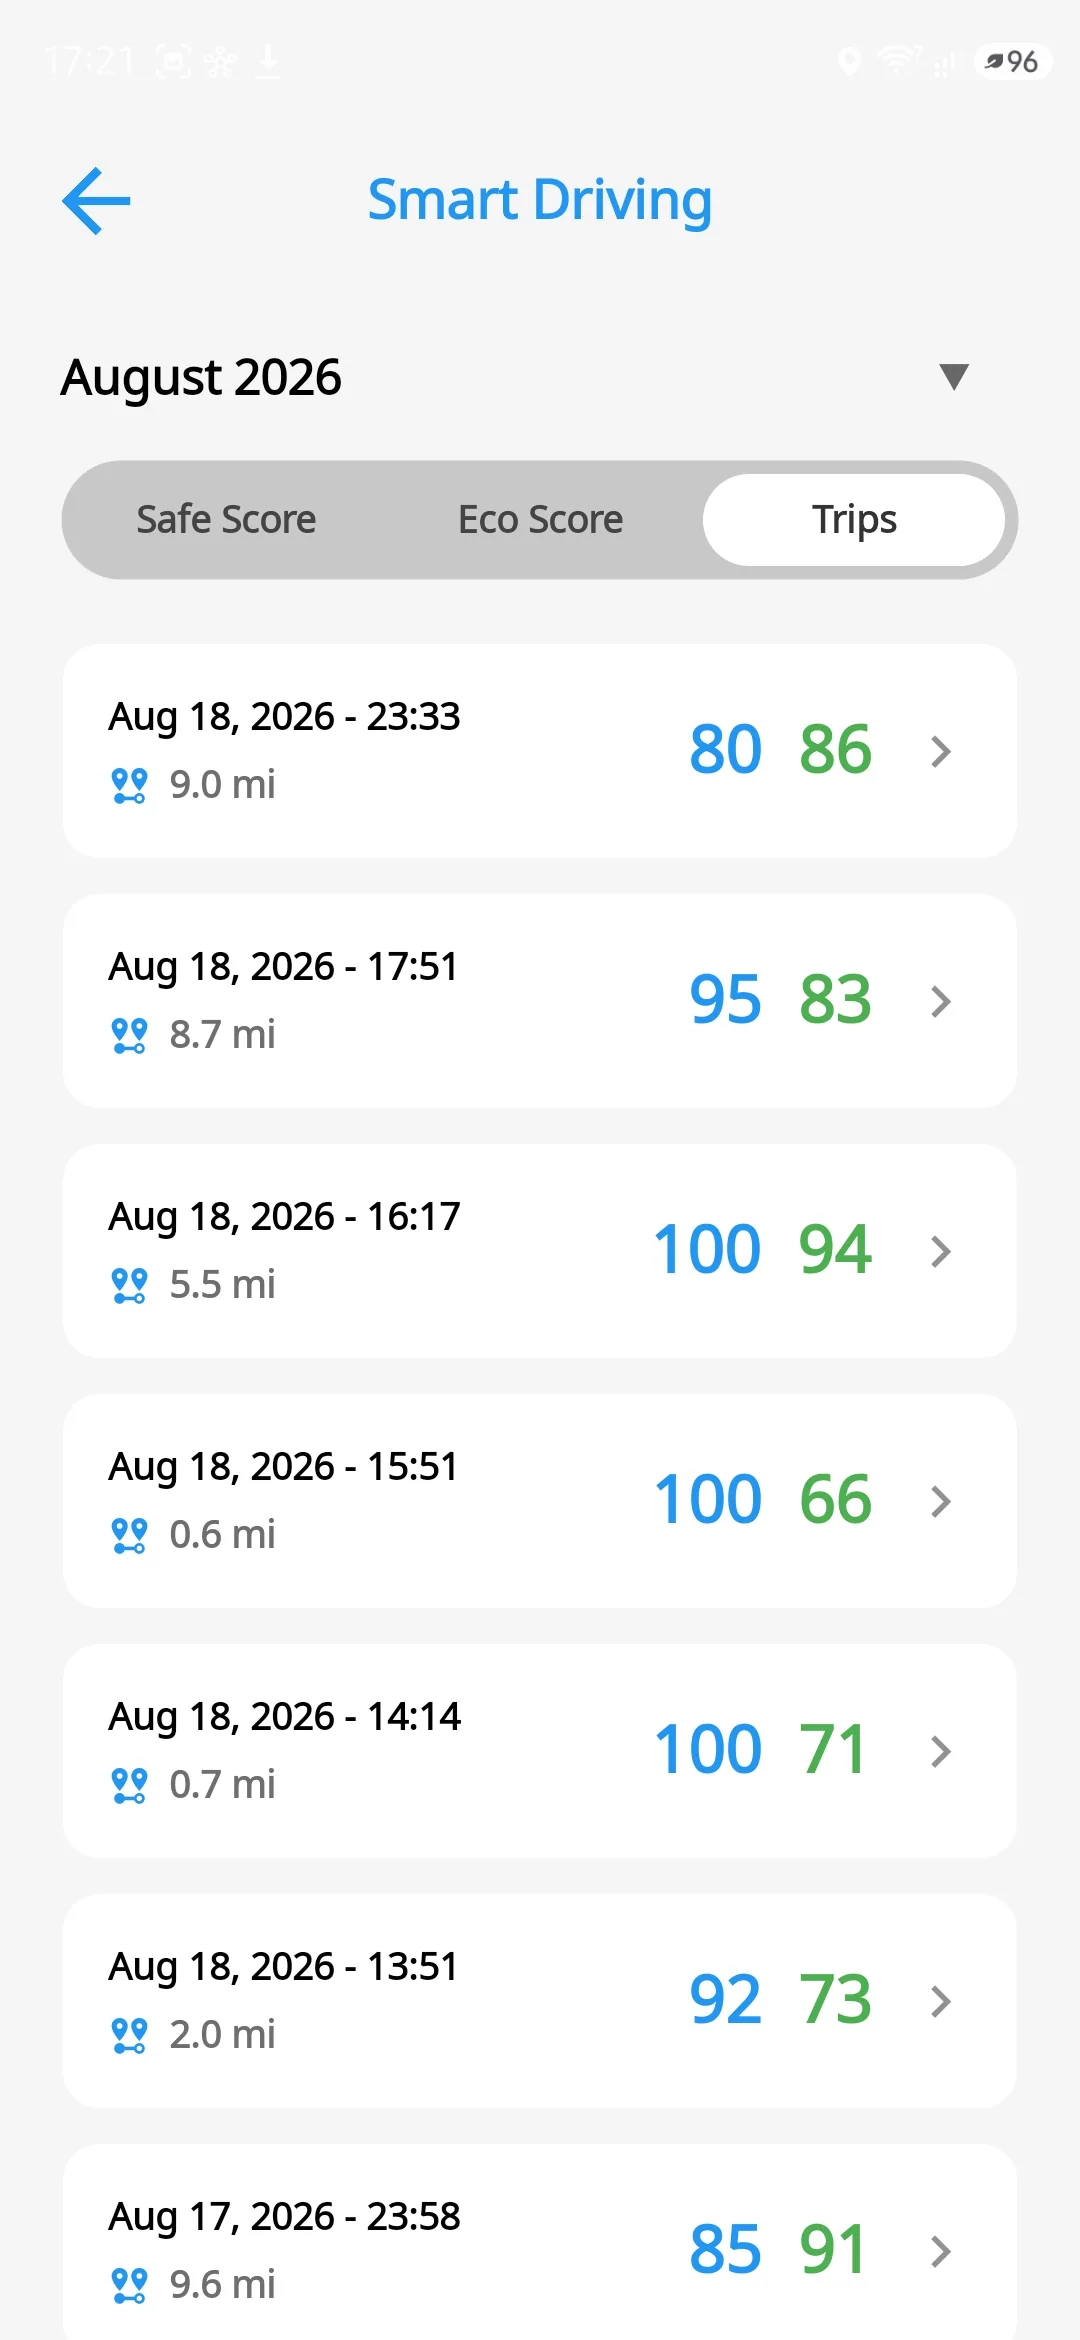
Task: Open the Aug 17, 2026 - 23:58 trip
Action: pyautogui.click(x=540, y=2242)
